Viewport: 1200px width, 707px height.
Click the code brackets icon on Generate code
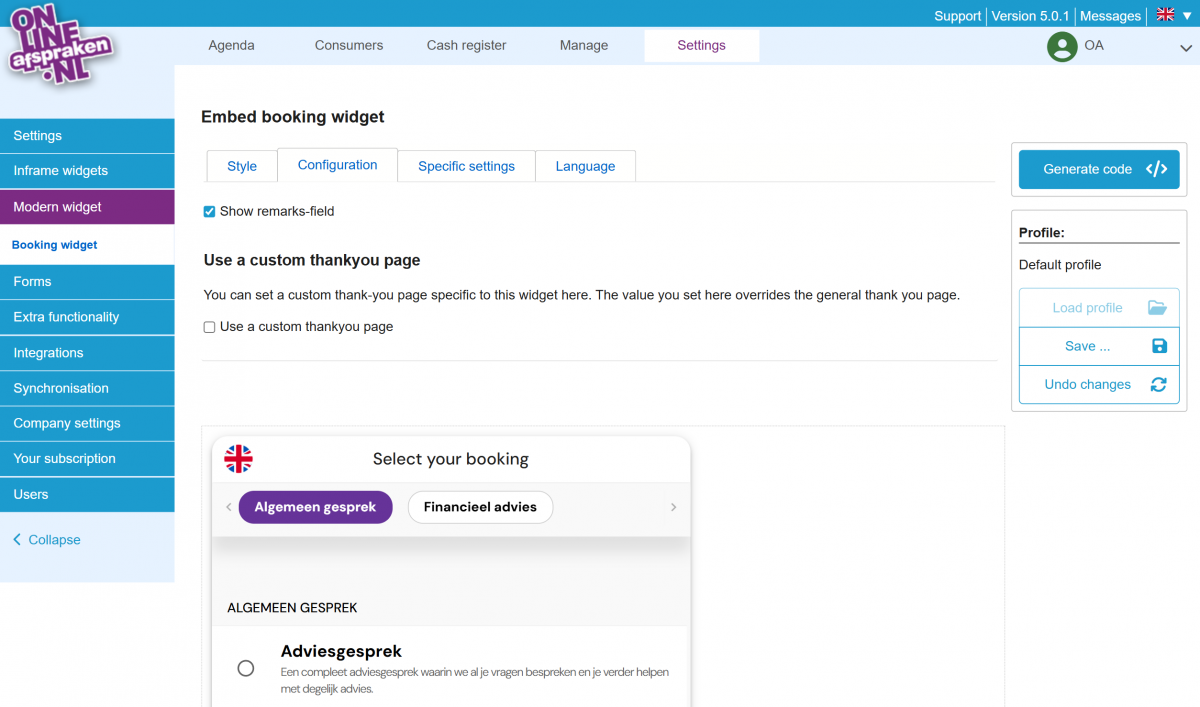point(1156,169)
